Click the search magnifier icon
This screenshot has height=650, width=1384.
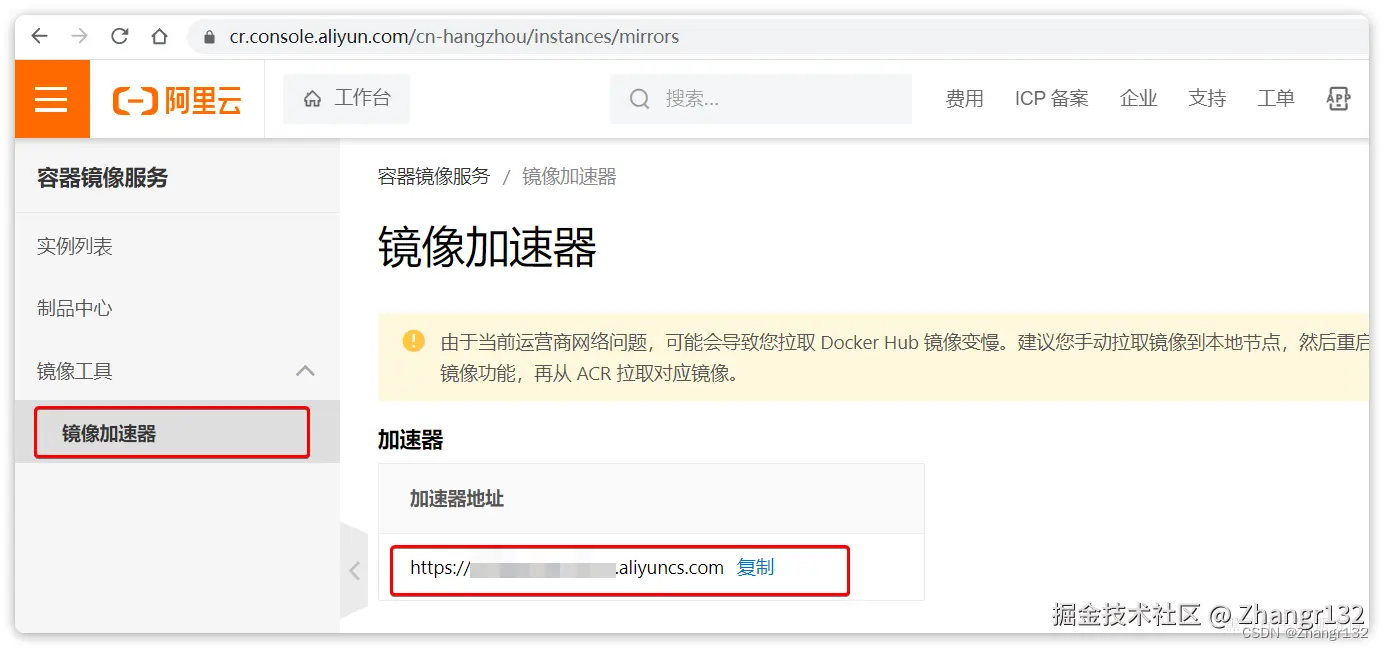click(639, 98)
